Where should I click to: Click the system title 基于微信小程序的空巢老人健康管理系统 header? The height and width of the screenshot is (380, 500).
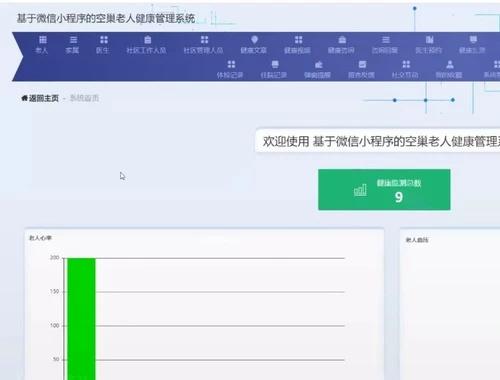point(106,18)
